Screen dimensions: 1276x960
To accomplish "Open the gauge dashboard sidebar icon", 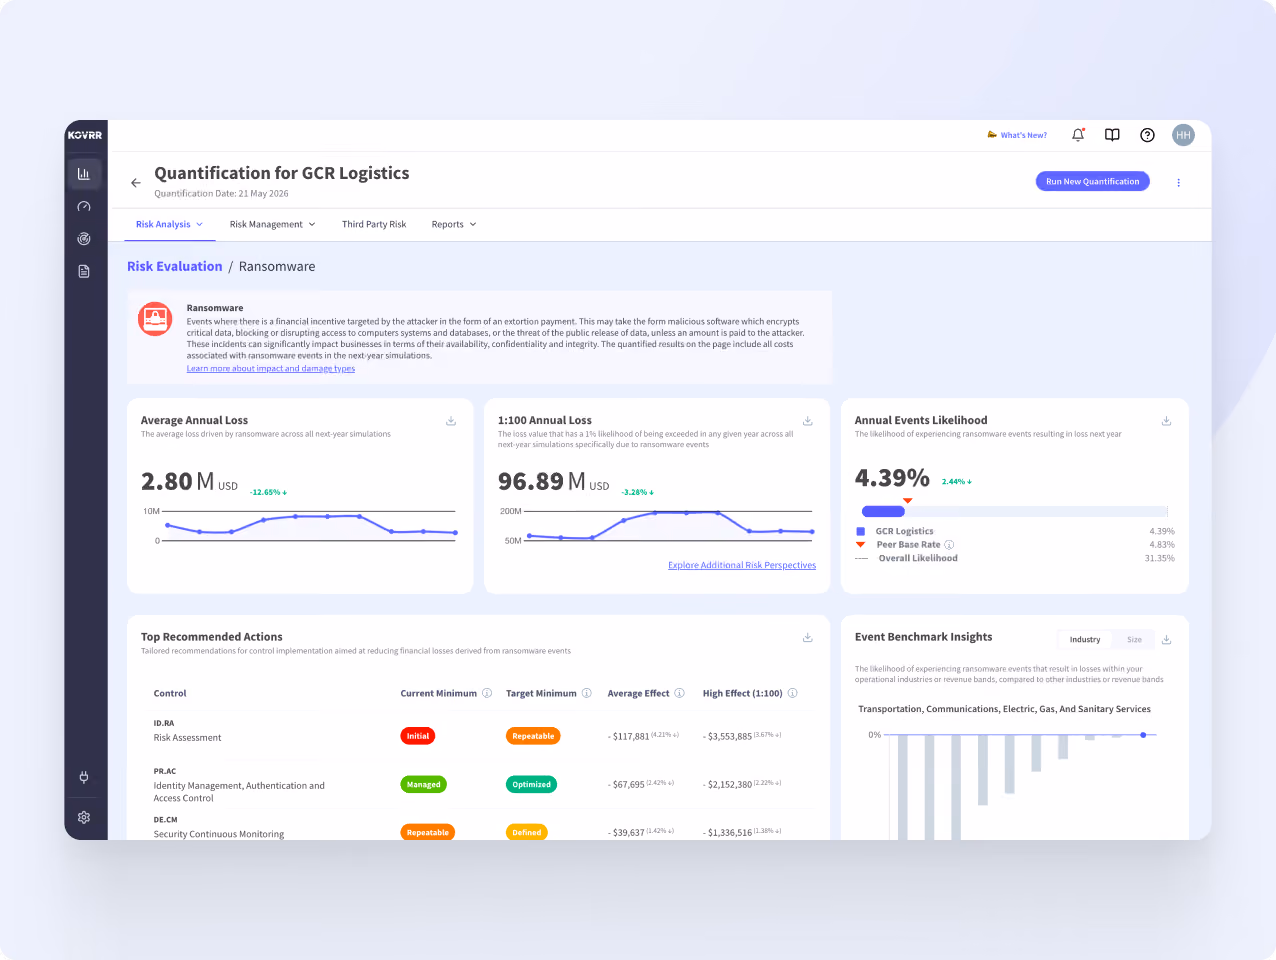I will point(84,206).
